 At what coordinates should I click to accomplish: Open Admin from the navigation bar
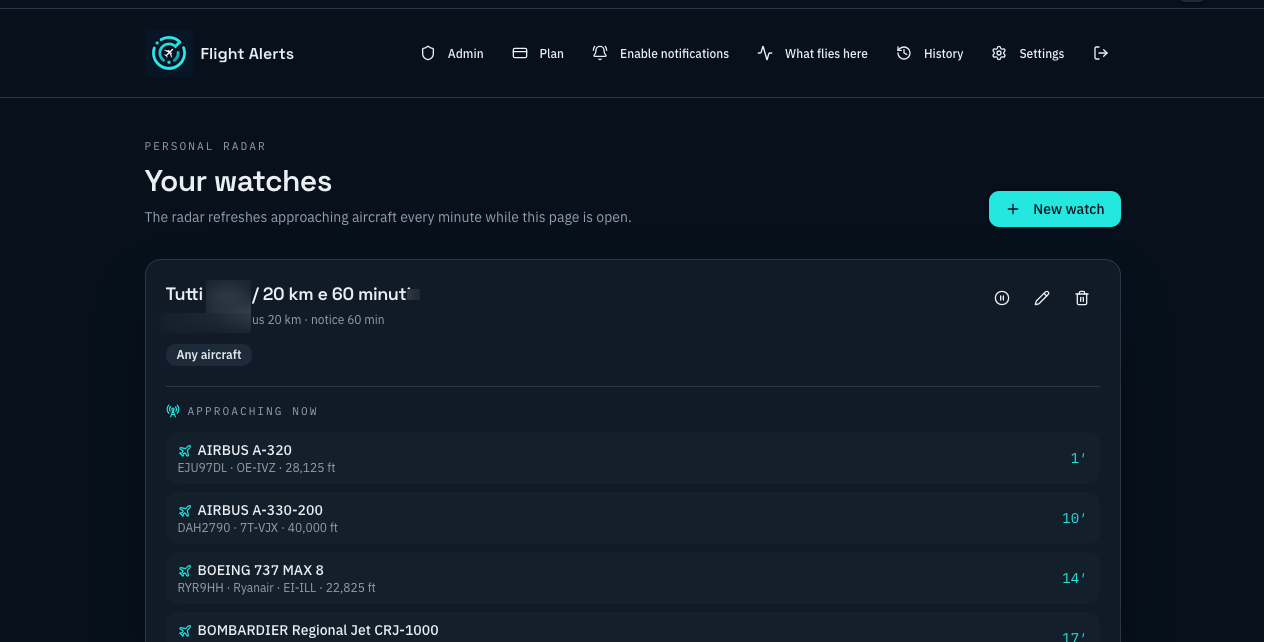[x=452, y=53]
